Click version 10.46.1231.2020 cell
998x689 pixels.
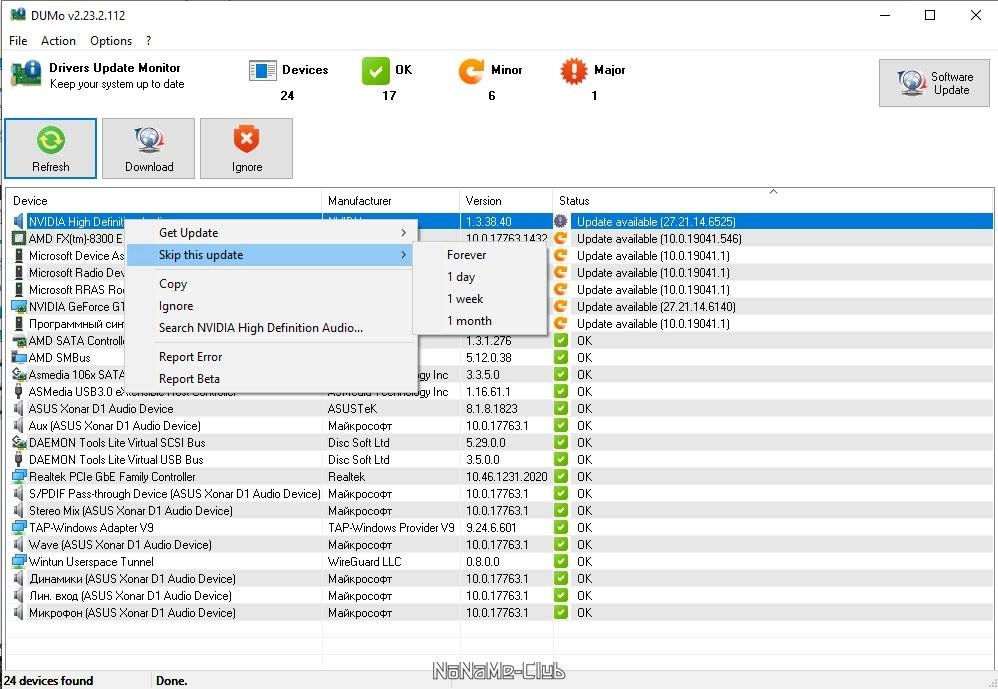click(x=506, y=477)
